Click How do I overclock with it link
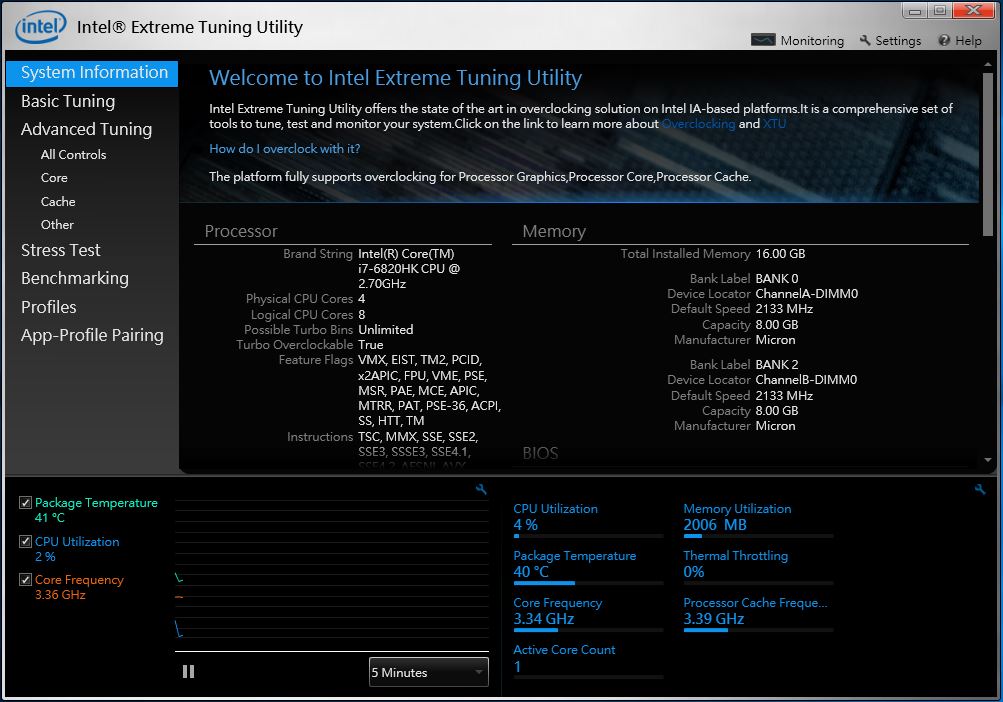The width and height of the screenshot is (1003, 702). 285,148
